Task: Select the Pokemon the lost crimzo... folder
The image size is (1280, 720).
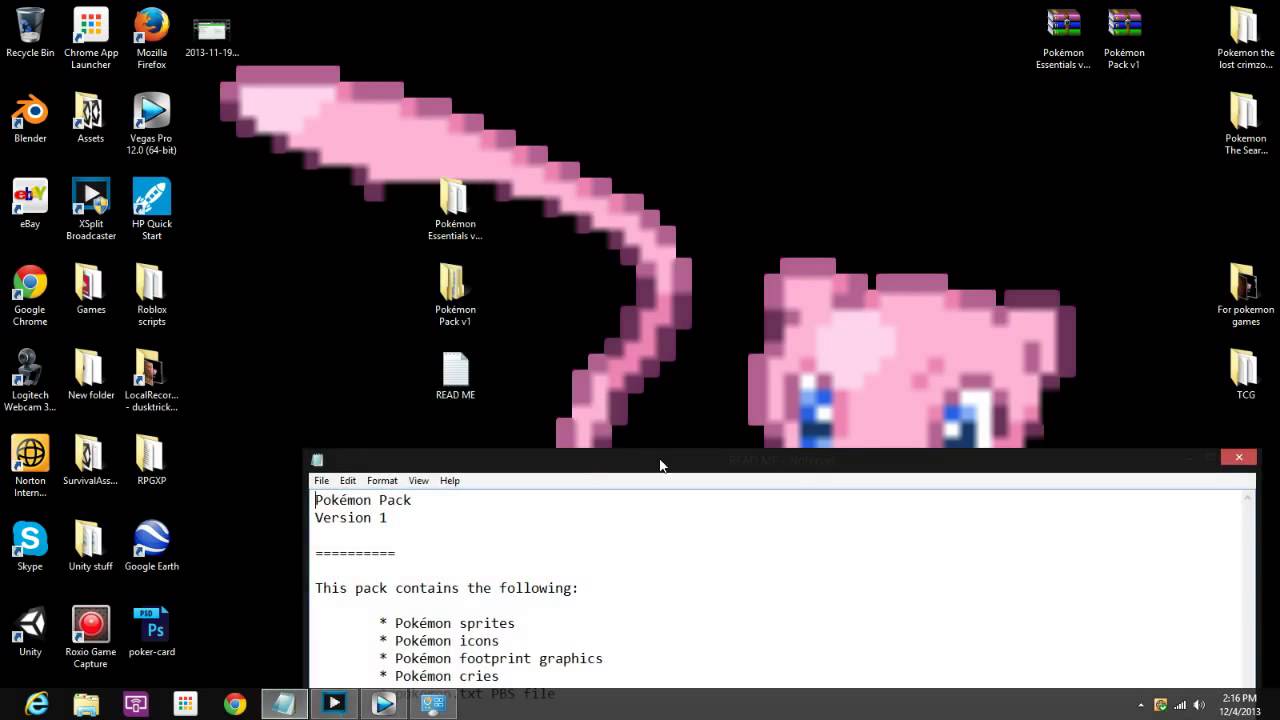Action: [x=1245, y=38]
